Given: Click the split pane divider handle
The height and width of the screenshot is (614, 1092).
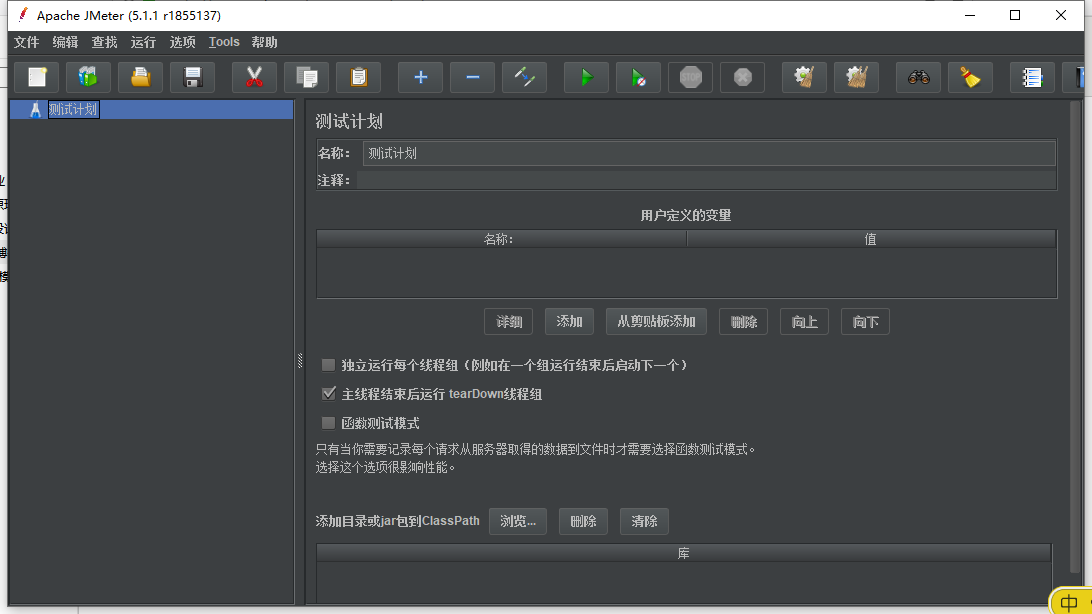Looking at the screenshot, I should pos(300,360).
